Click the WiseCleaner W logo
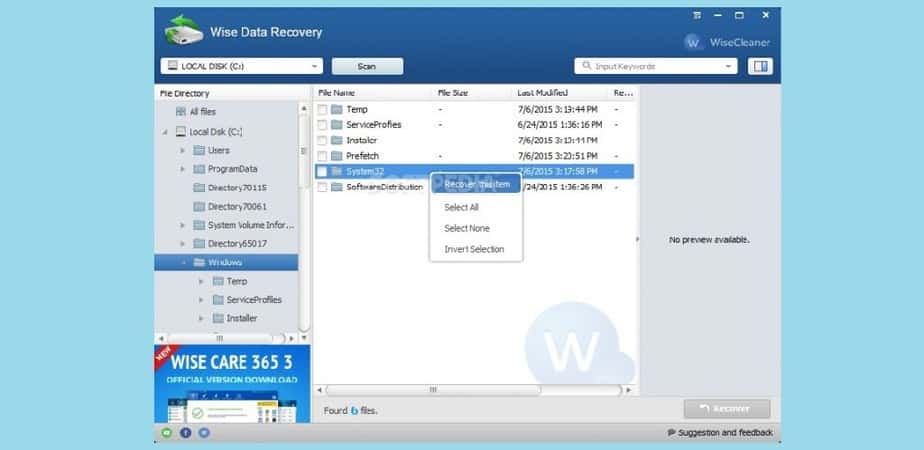This screenshot has height=450, width=924. pyautogui.click(x=694, y=42)
